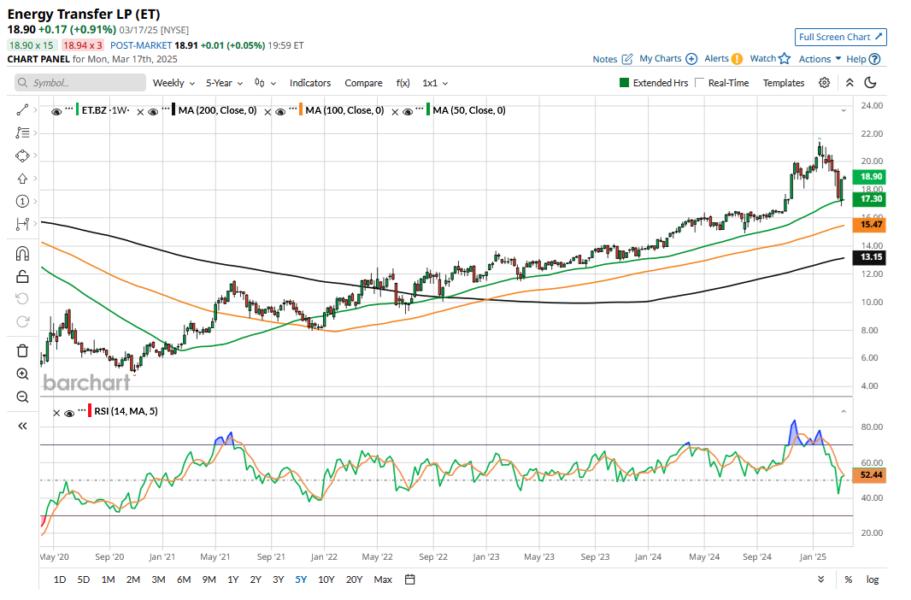Select the up arrow marker tool

tap(22, 178)
